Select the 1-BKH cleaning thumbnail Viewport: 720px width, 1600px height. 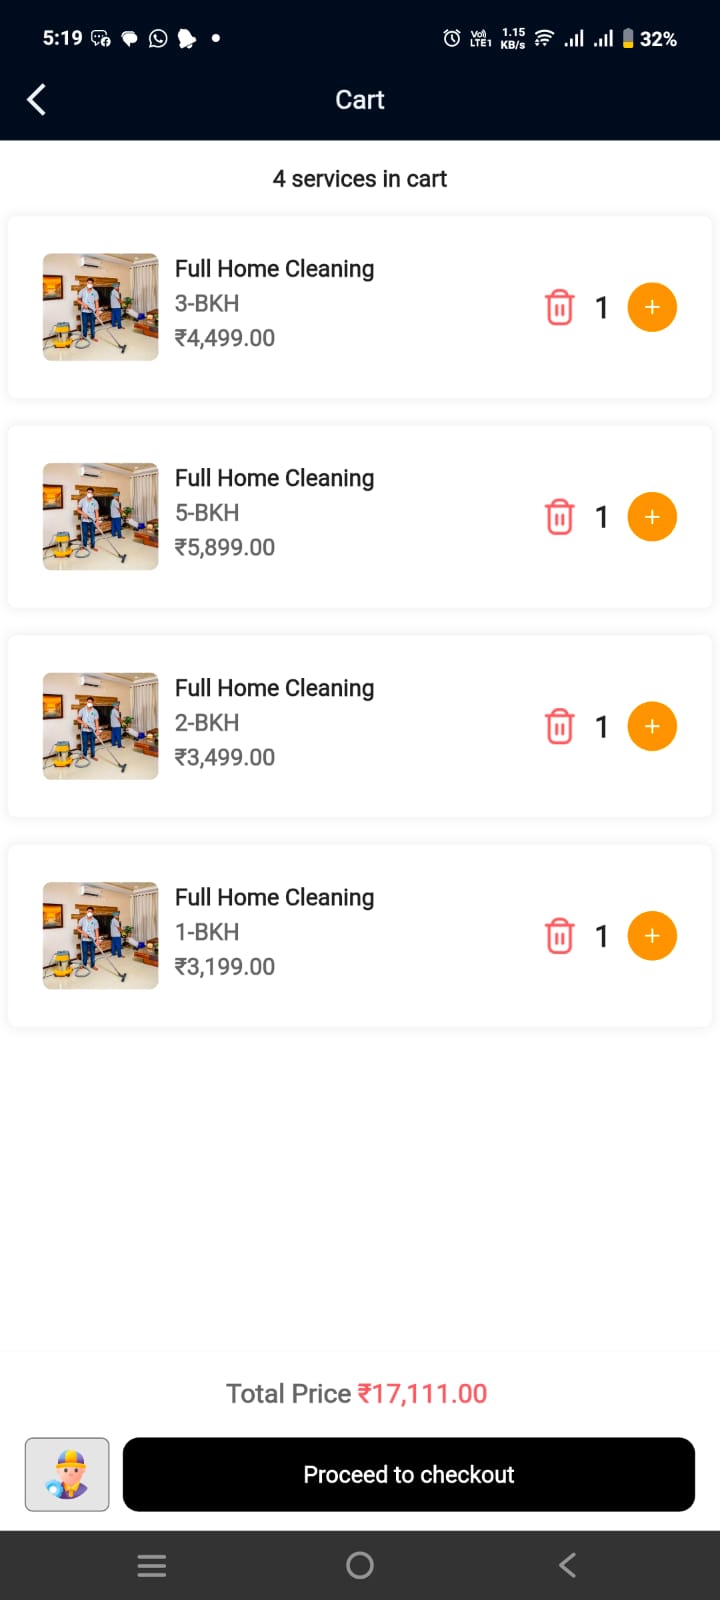[x=100, y=936]
